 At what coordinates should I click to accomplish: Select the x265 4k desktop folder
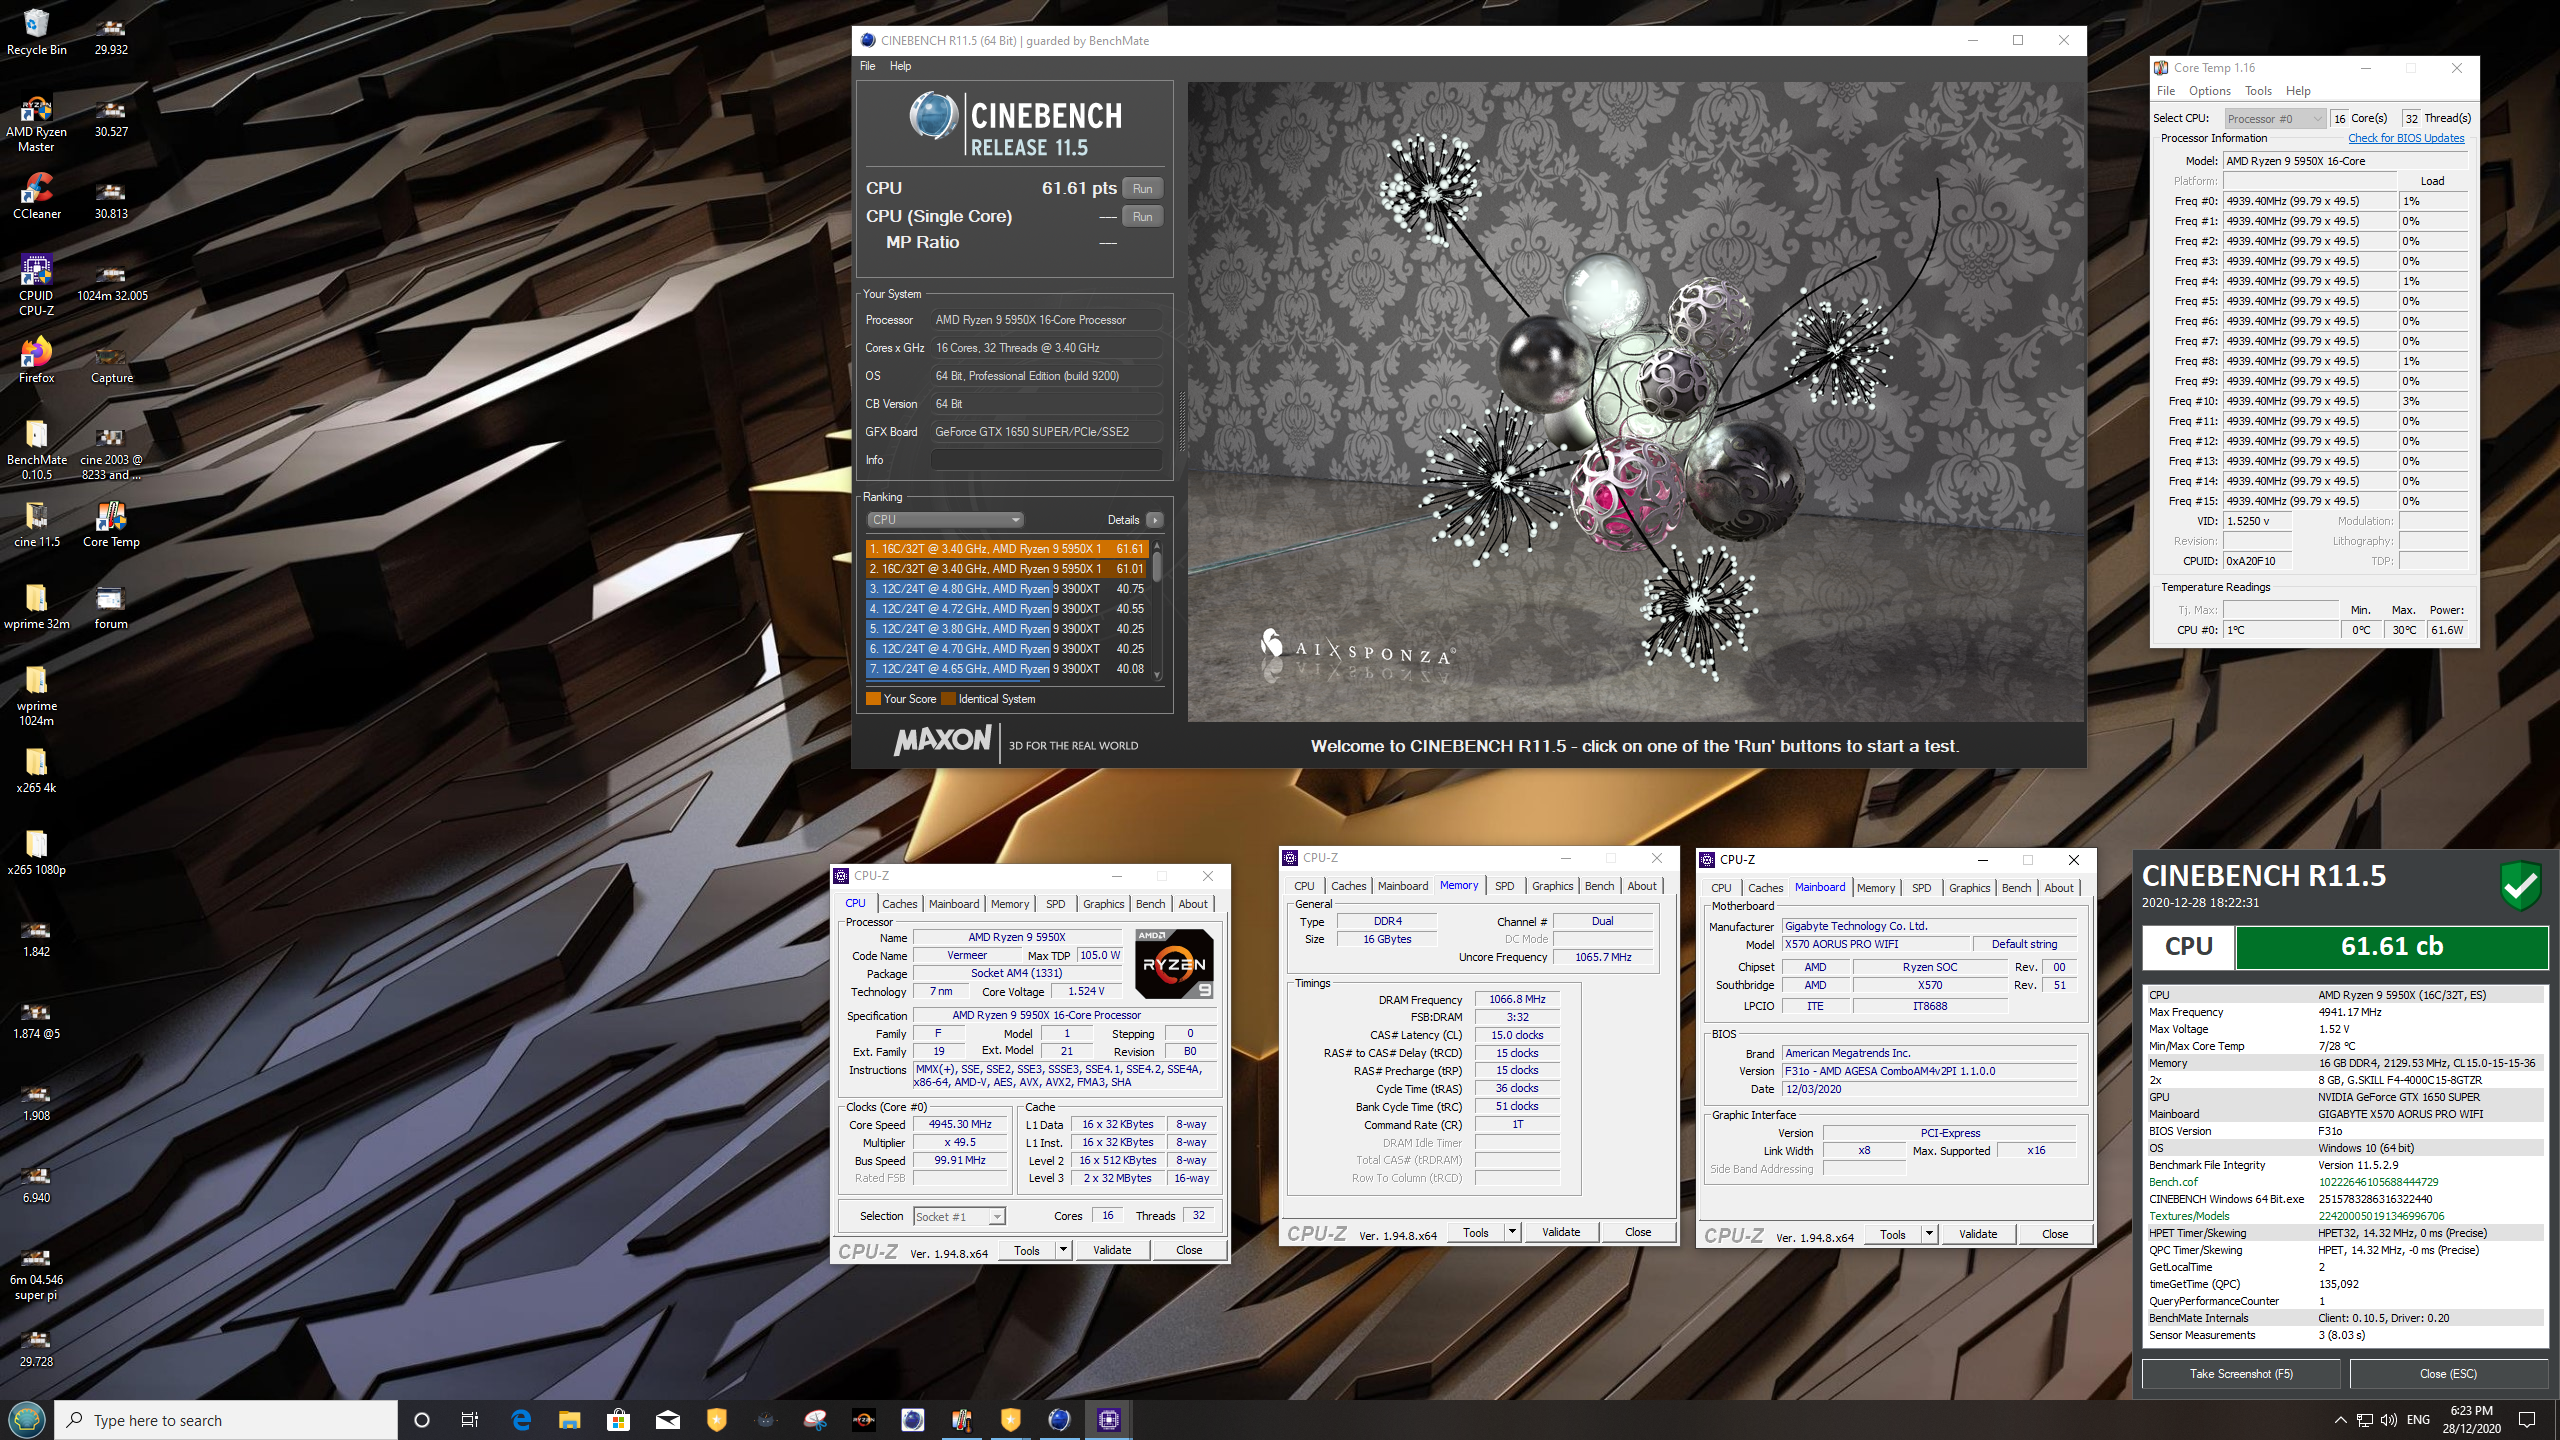point(36,770)
